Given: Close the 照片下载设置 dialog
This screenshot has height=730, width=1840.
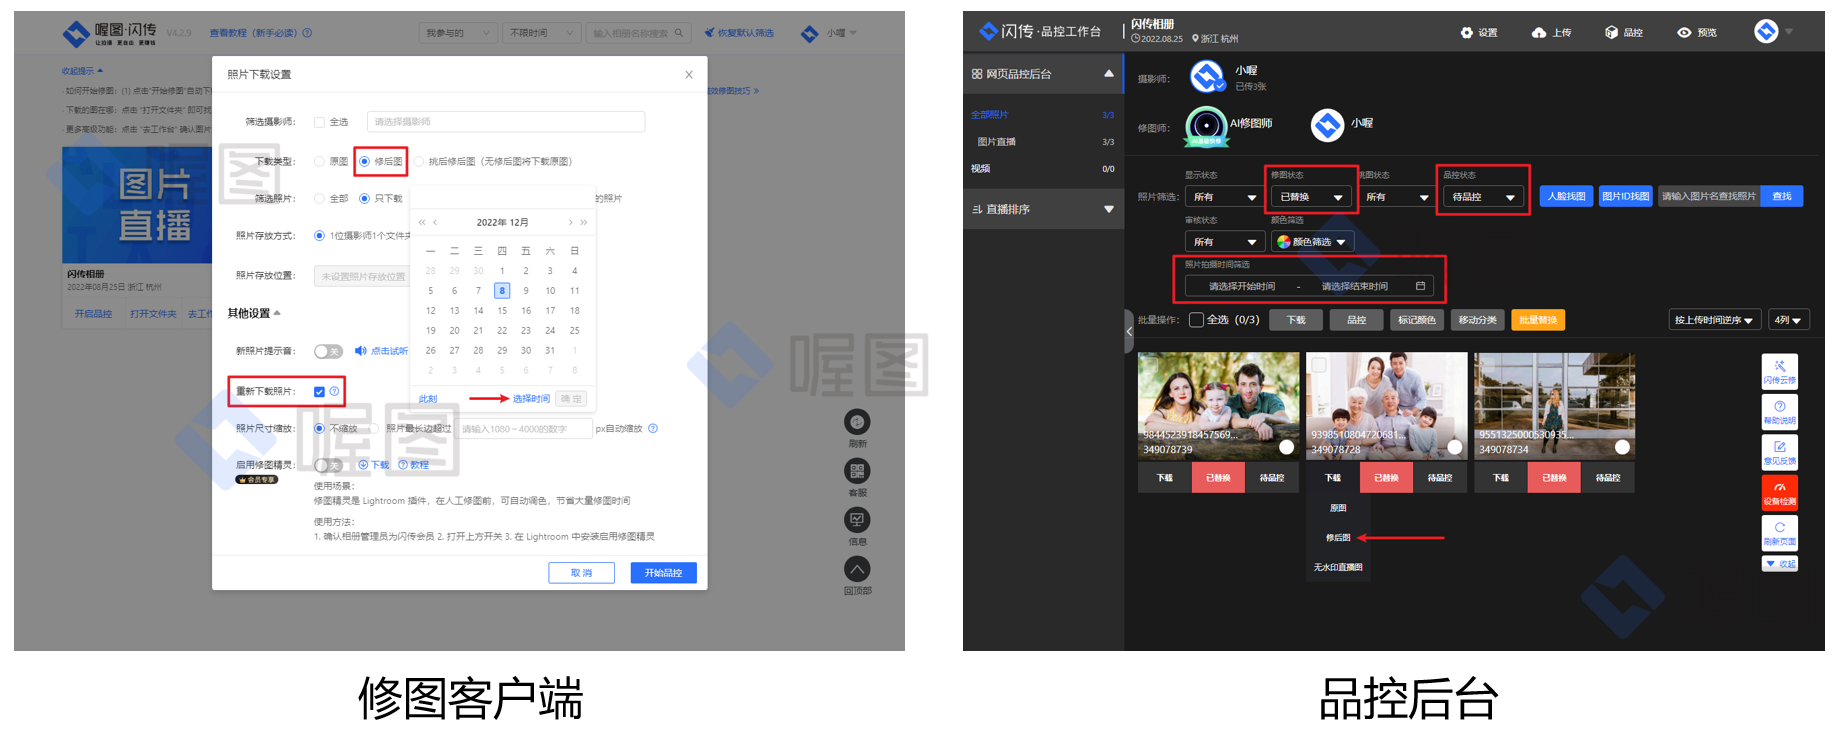Looking at the screenshot, I should (x=688, y=75).
